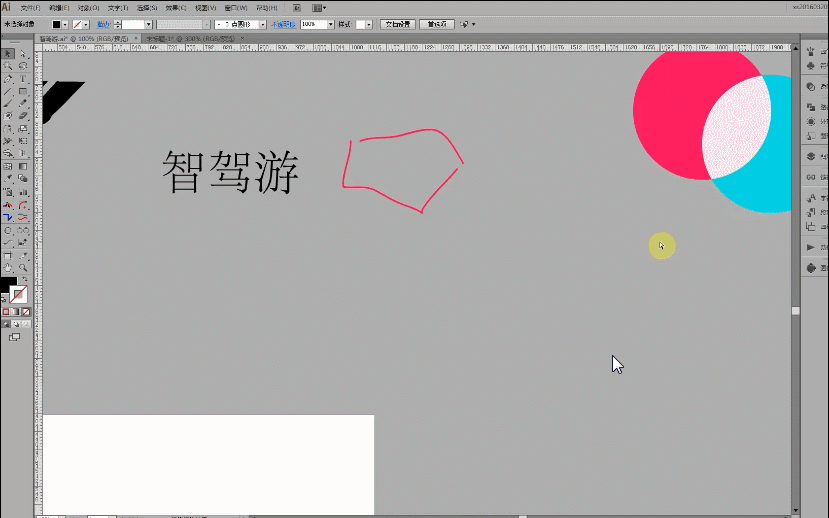
Task: Enable Draw Normal mode
Action: 6,324
